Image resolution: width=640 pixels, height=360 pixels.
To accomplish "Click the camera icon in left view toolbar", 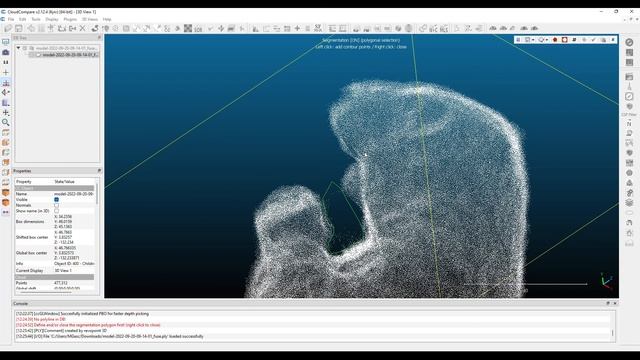I will (x=6, y=52).
